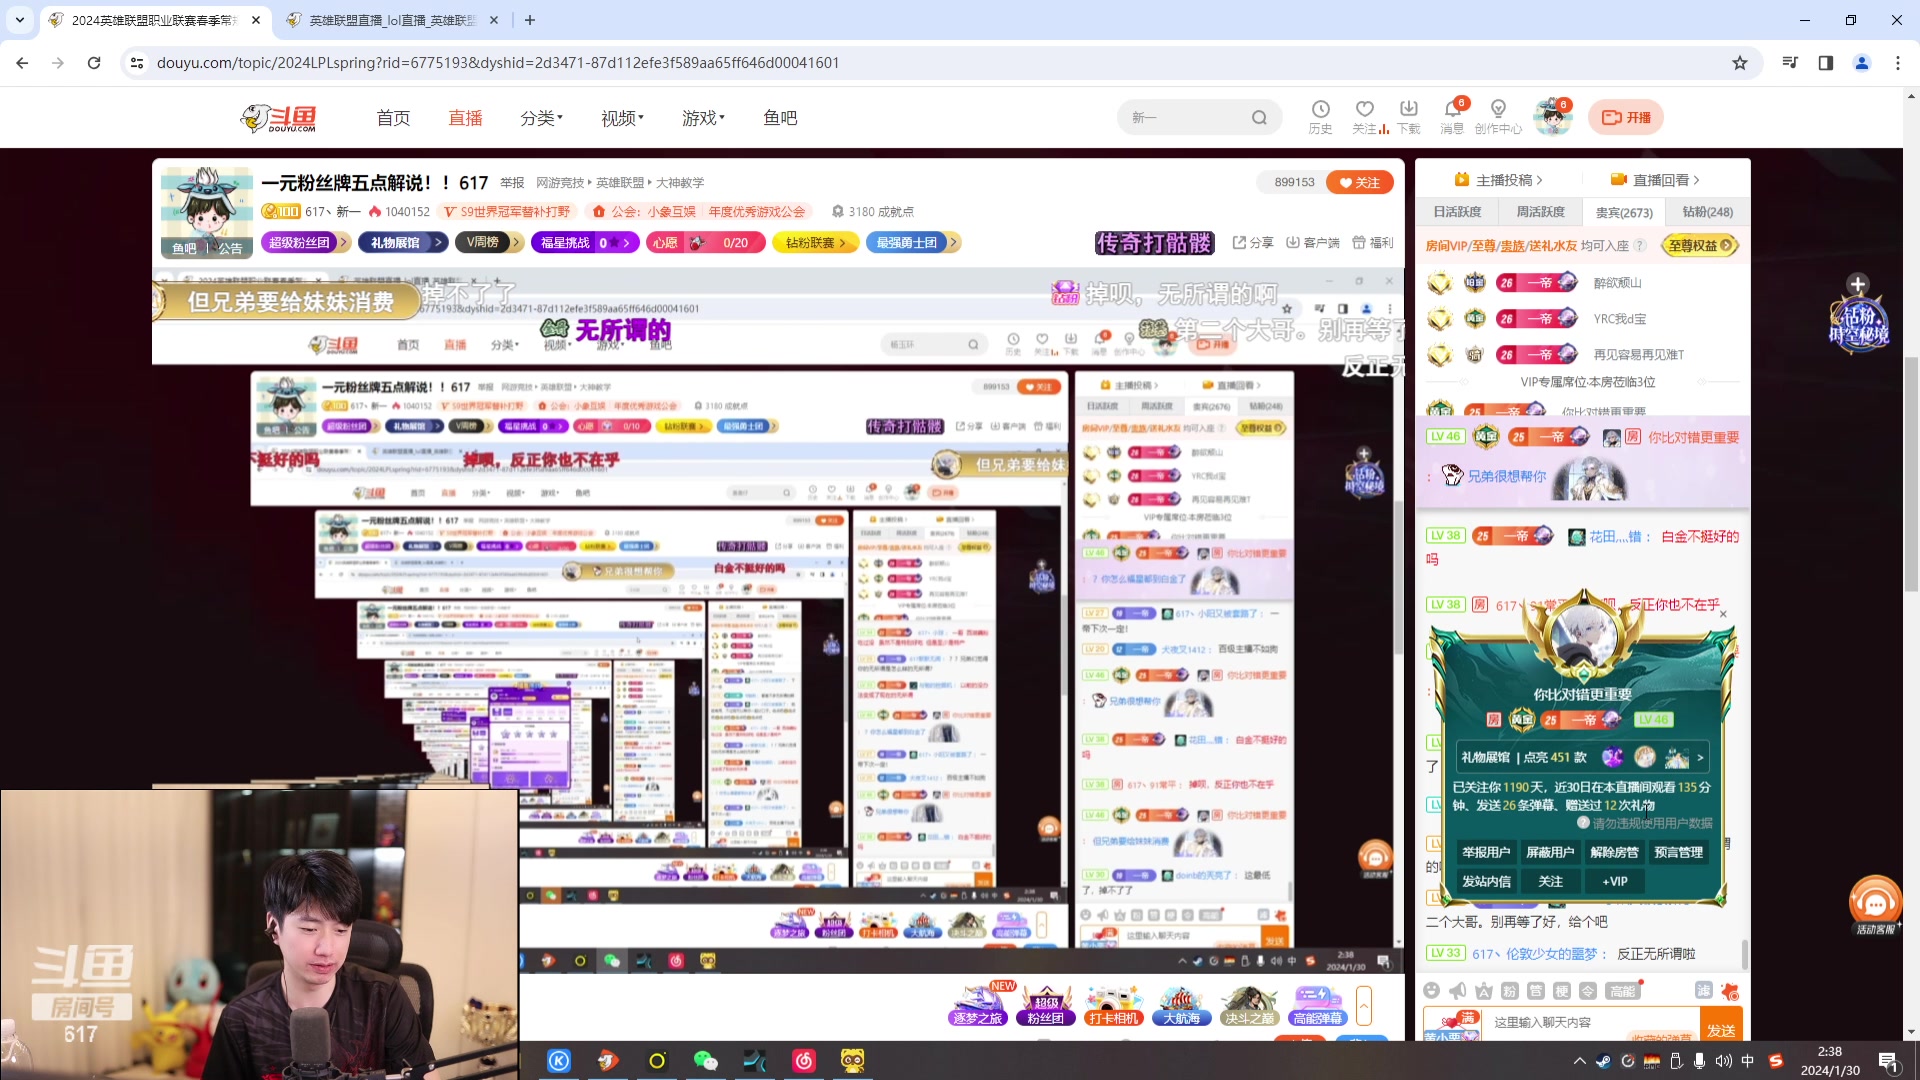Click +VIP in user card
This screenshot has width=1920, height=1080.
point(1615,881)
